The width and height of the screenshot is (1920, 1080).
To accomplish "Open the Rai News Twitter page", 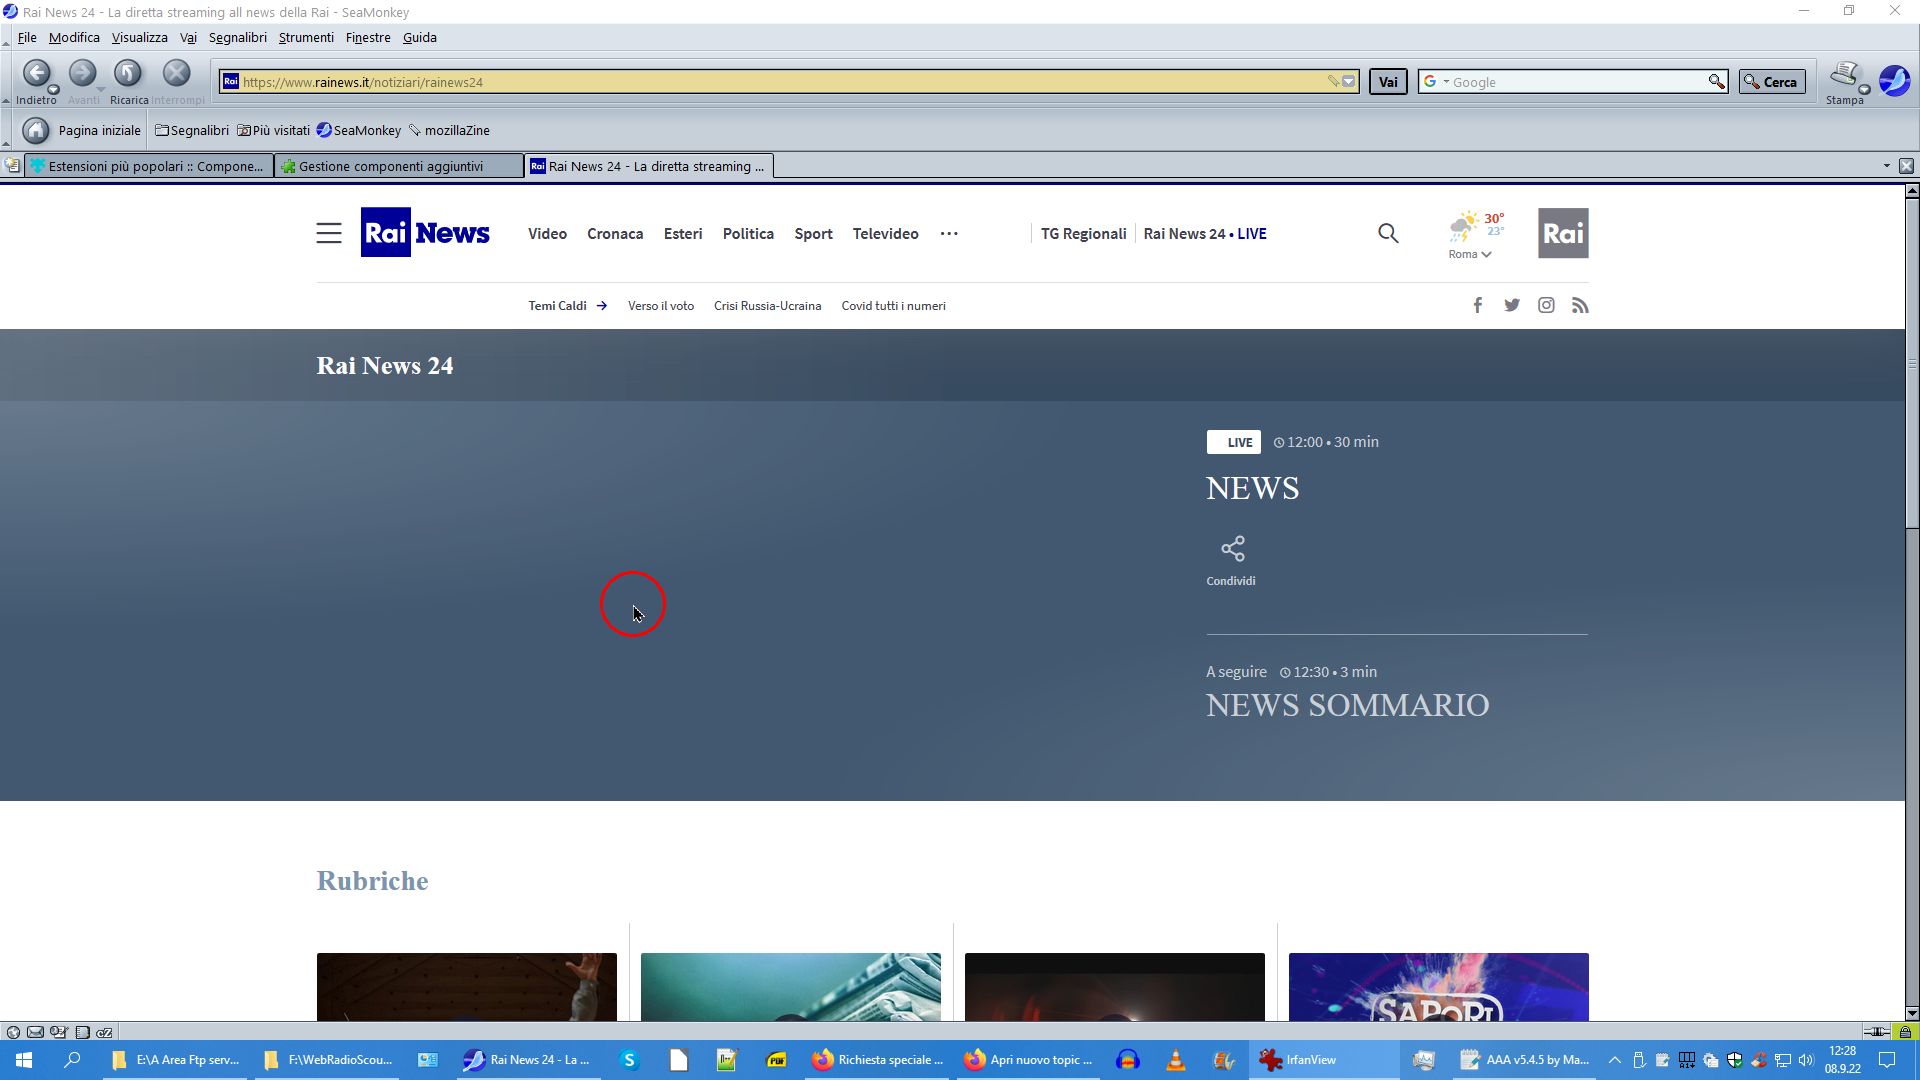I will tap(1512, 305).
